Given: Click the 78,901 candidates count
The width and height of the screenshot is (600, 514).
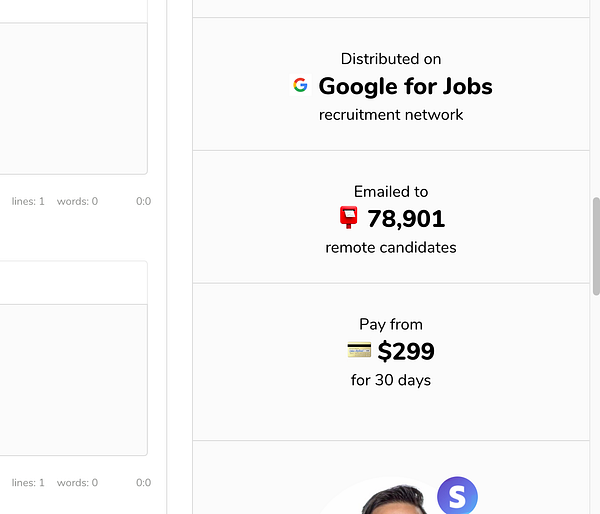Looking at the screenshot, I should 406,218.
